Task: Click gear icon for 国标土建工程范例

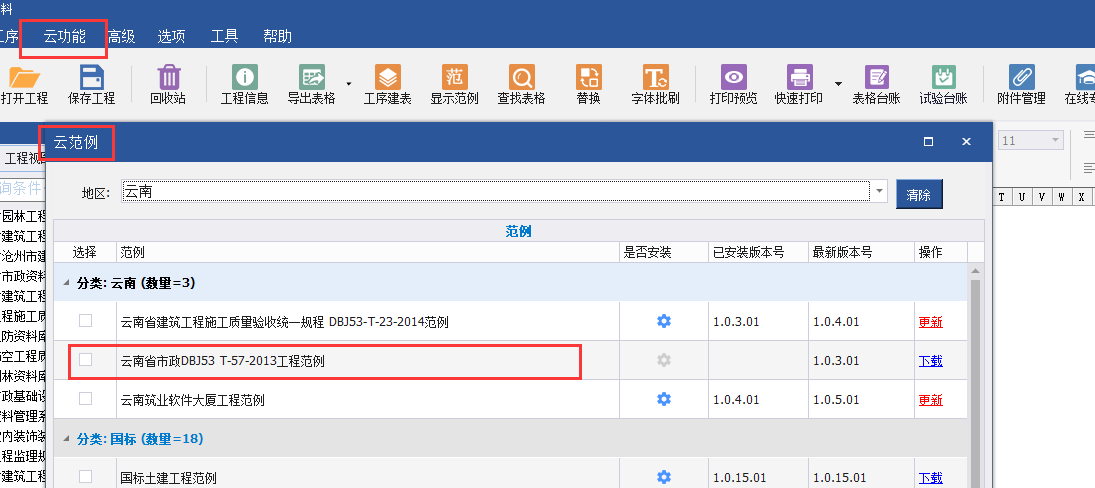Action: tap(663, 478)
